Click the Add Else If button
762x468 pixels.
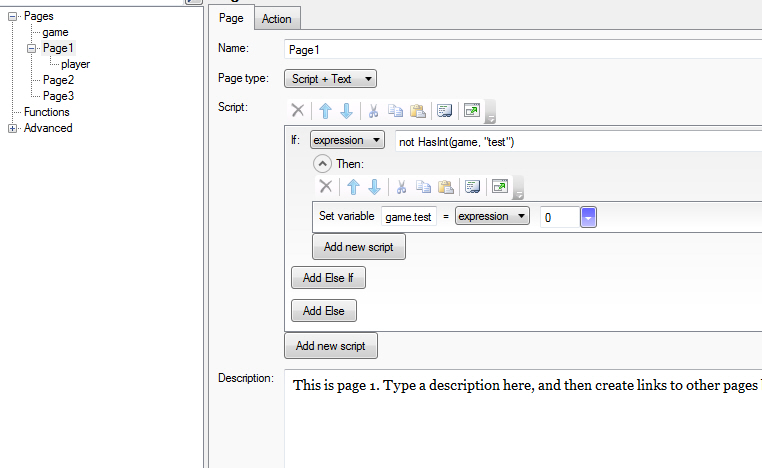point(329,277)
